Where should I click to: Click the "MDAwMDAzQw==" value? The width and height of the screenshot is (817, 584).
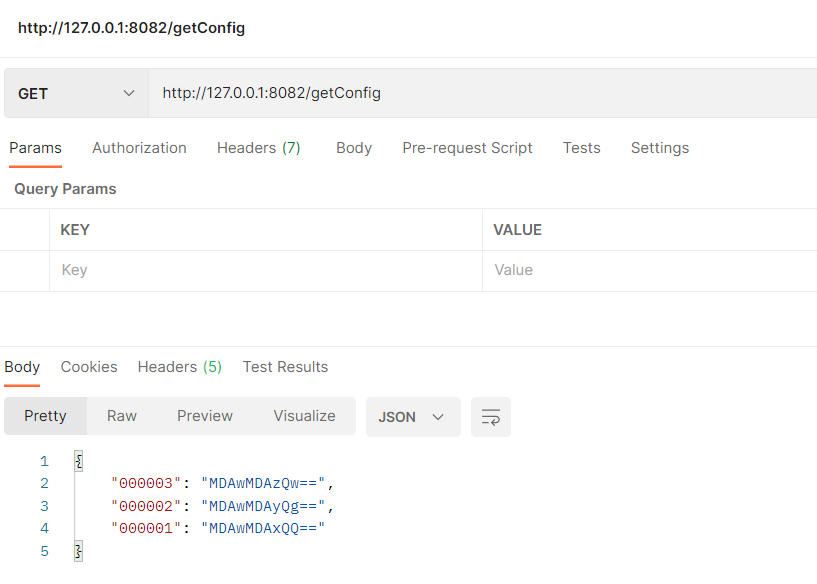point(263,483)
